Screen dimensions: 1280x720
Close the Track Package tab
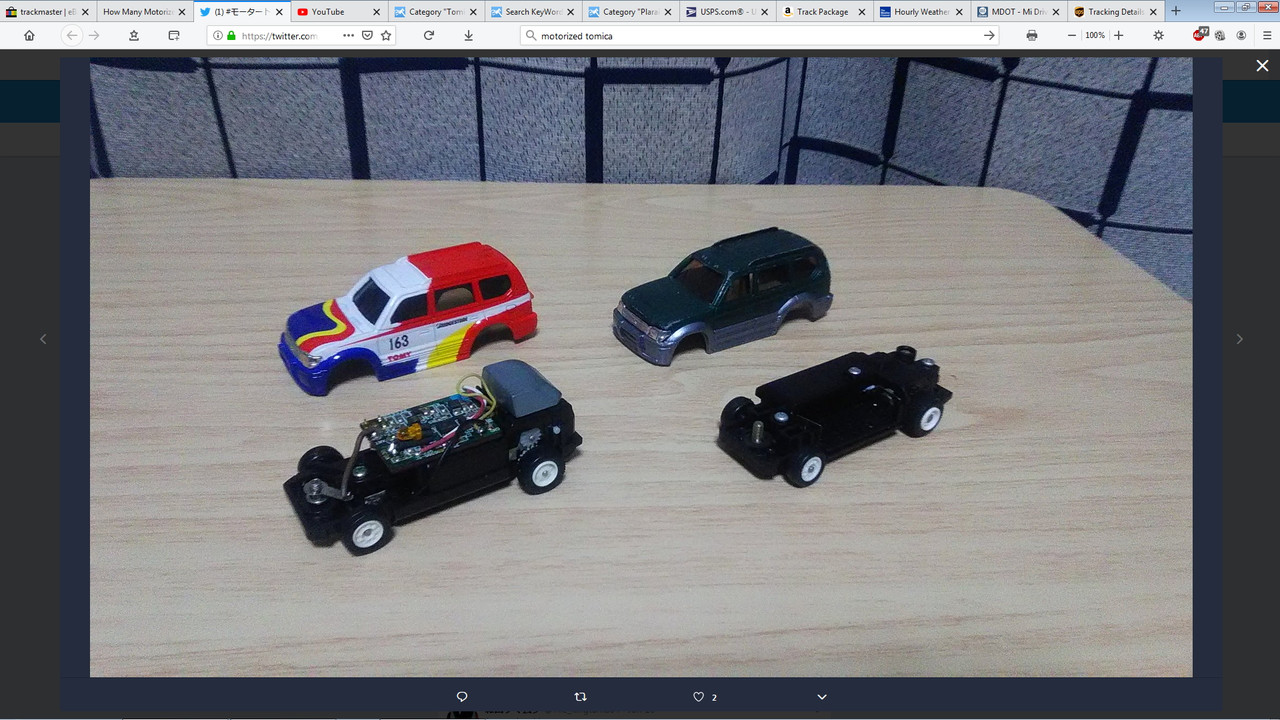pos(861,12)
